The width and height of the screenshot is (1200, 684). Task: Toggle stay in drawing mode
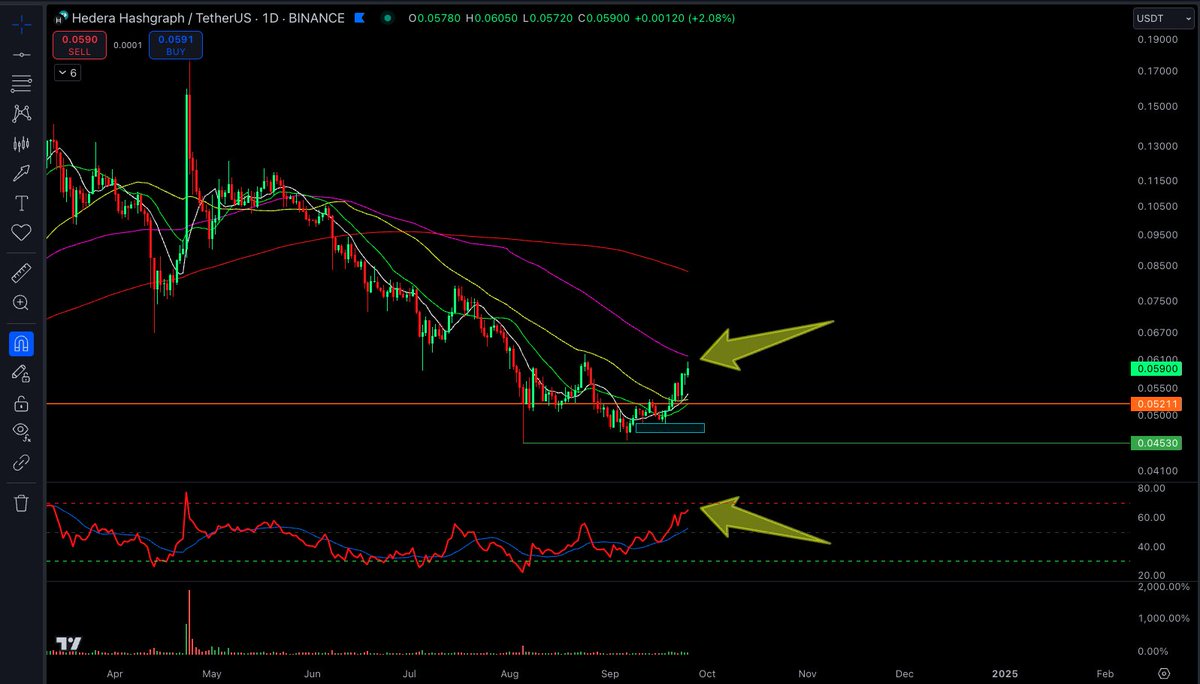[x=20, y=373]
